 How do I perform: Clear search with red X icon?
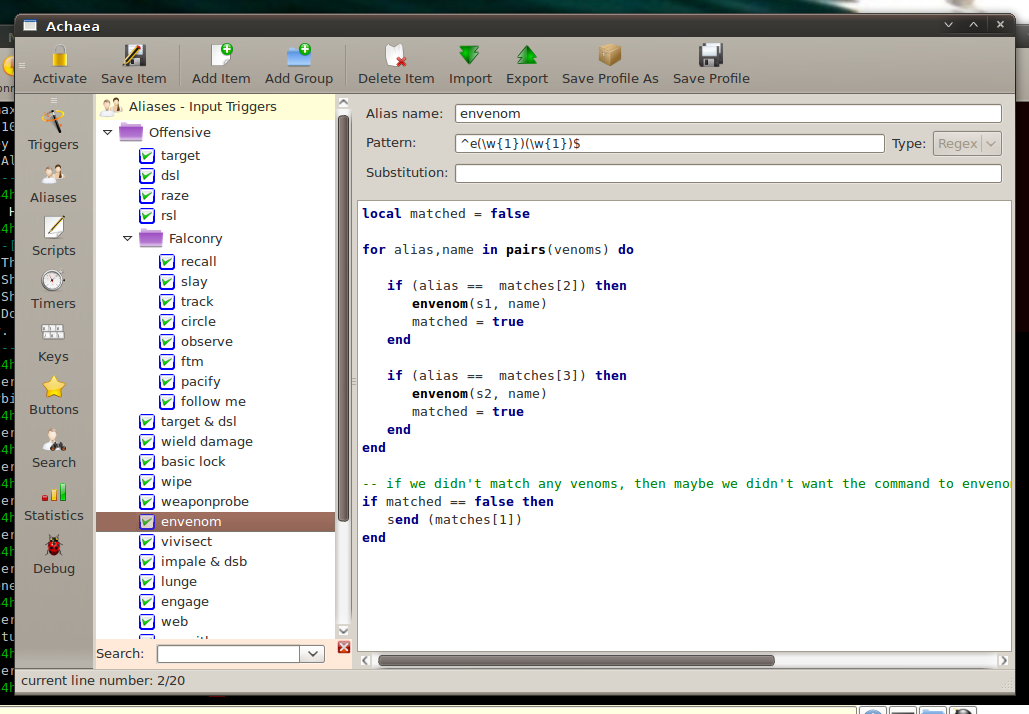344,648
